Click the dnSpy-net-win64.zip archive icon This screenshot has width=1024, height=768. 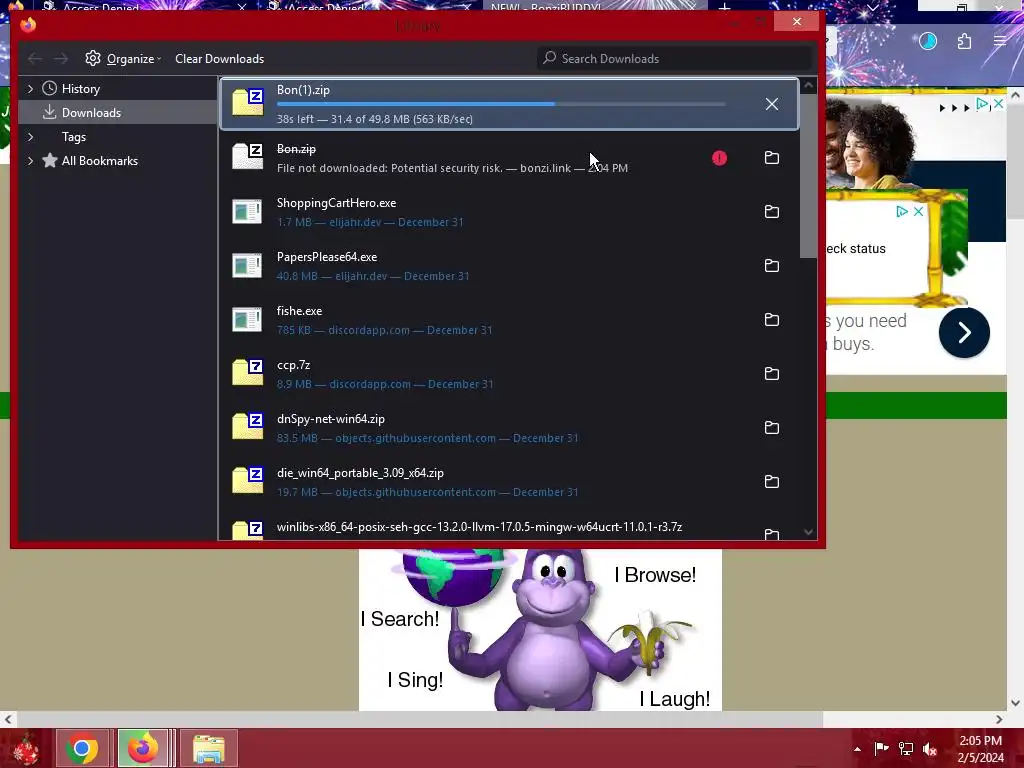tap(248, 426)
